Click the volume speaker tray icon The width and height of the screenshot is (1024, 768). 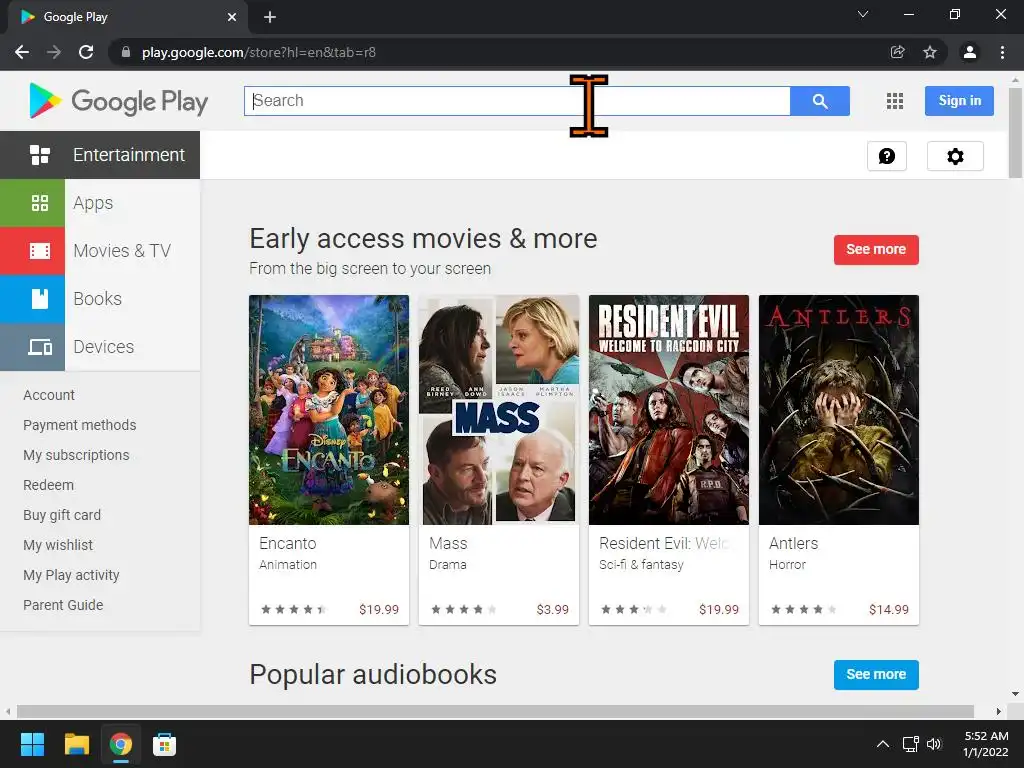pos(934,744)
